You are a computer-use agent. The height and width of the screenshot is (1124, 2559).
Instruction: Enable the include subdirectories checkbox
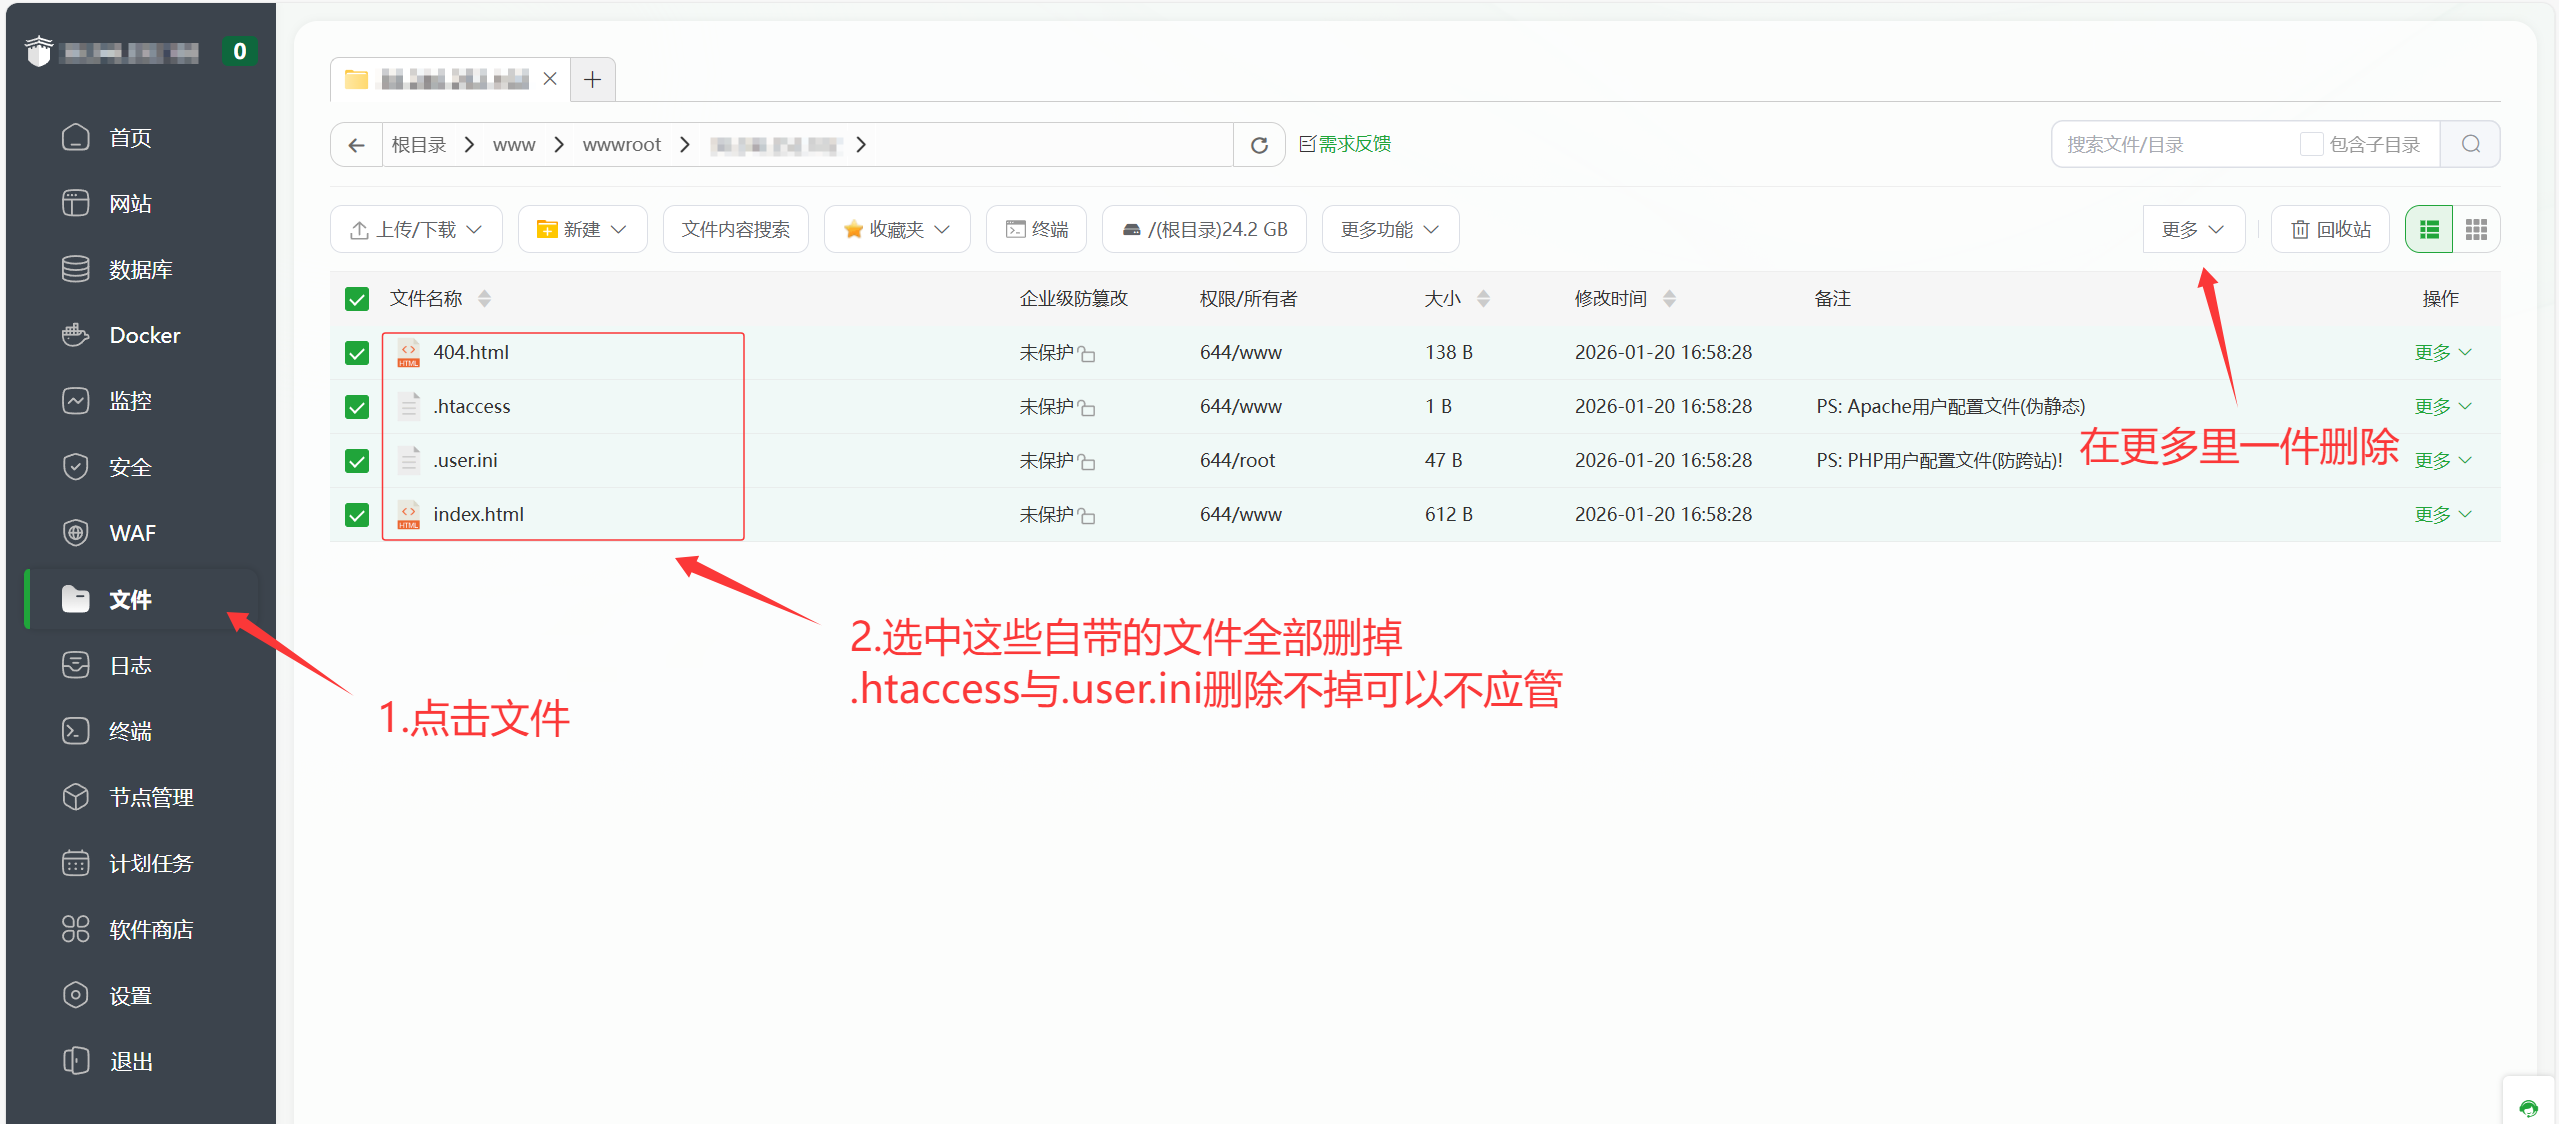pos(2311,144)
